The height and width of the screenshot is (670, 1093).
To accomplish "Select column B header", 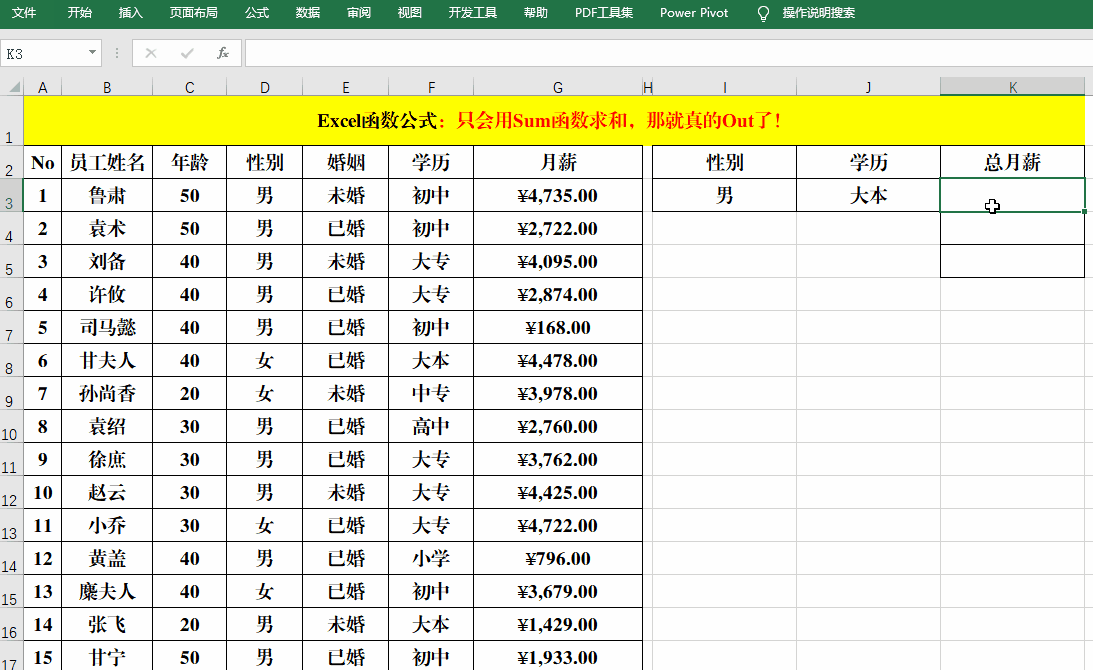I will (x=107, y=87).
